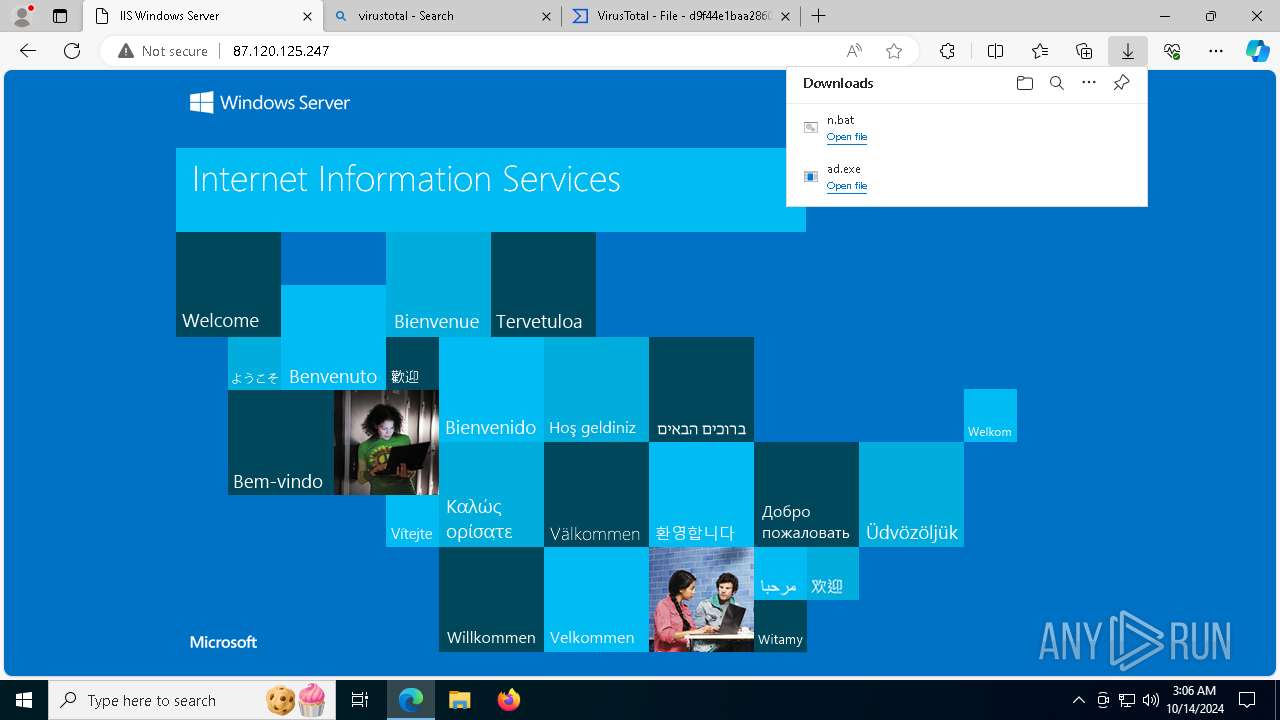Open the Extensions puzzle icon
The width and height of the screenshot is (1280, 720).
947,51
